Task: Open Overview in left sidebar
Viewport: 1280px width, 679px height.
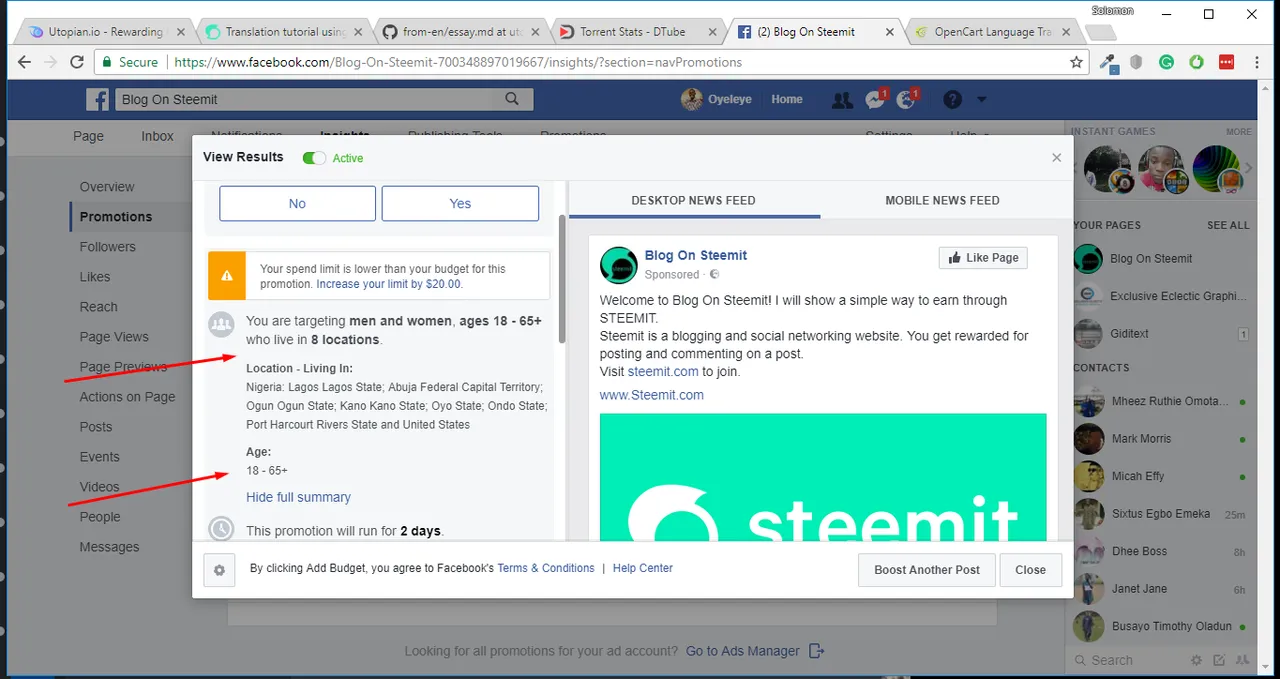Action: (107, 187)
